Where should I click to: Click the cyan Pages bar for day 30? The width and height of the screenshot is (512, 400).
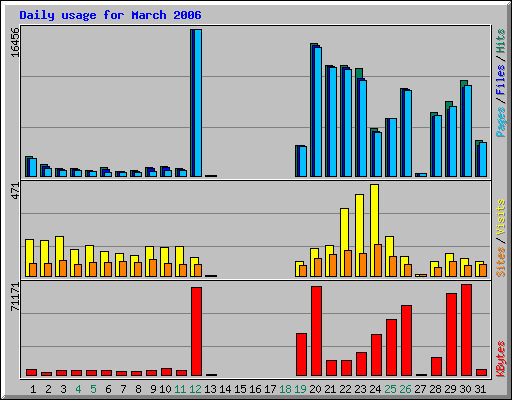pos(468,131)
